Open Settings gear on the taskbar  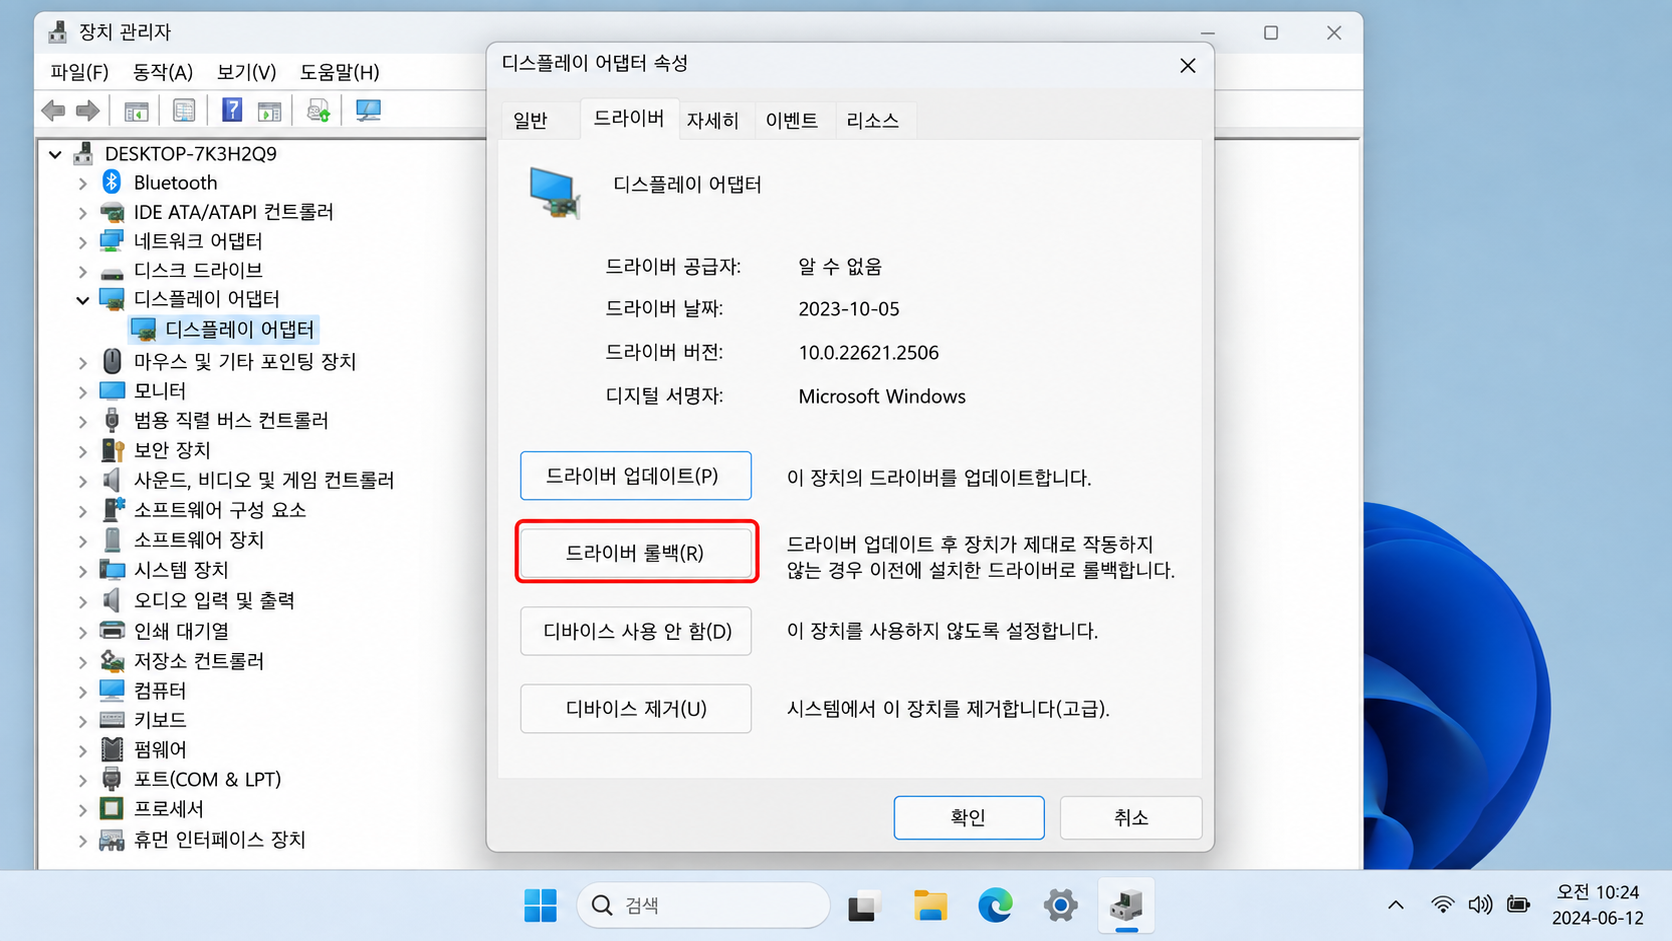pyautogui.click(x=1060, y=905)
